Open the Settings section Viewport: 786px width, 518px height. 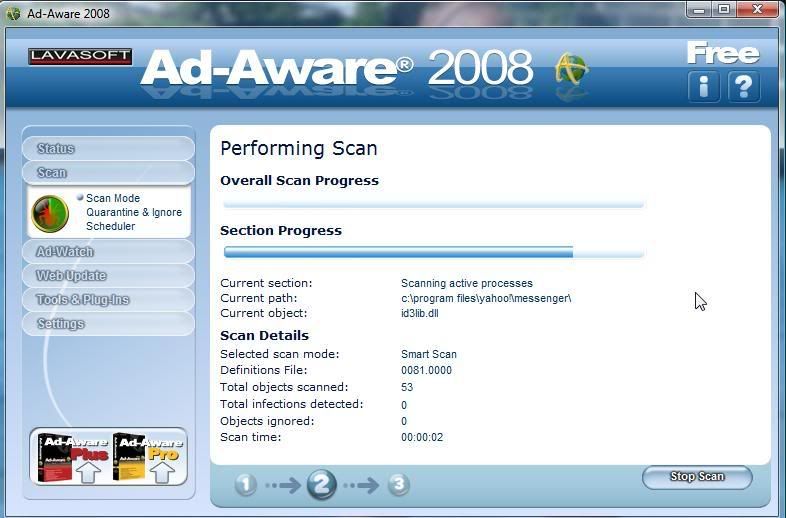click(x=108, y=323)
